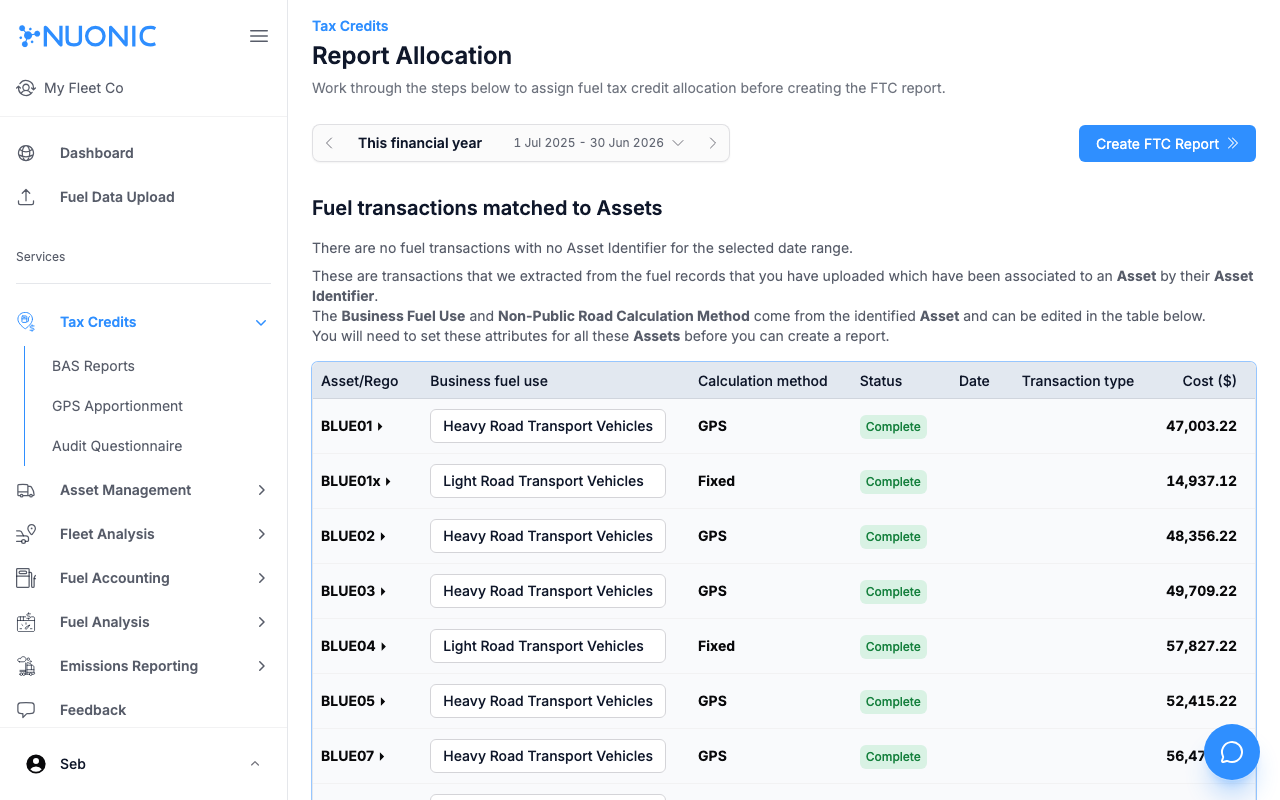Open BLUE04 business fuel use dropdown
The image size is (1280, 800).
[x=548, y=646]
